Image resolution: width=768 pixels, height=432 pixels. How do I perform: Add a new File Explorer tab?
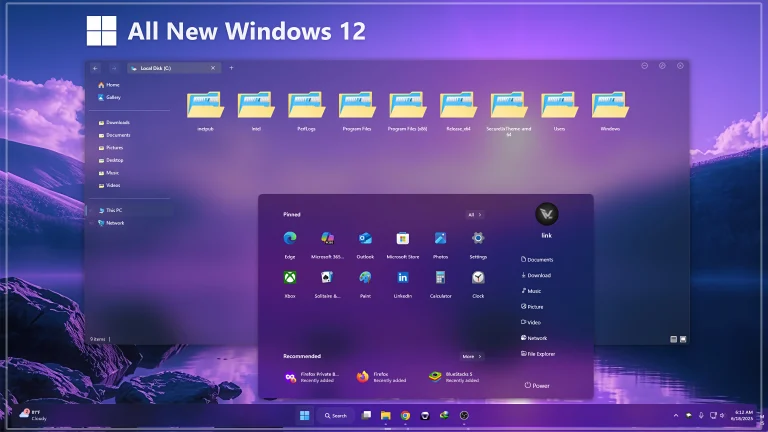tap(231, 68)
